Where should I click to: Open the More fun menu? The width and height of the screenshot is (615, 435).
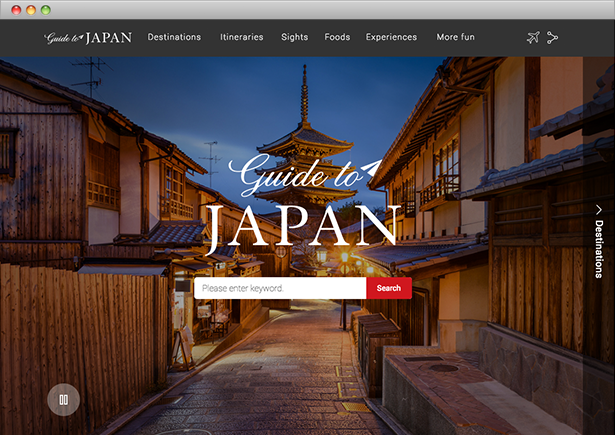pyautogui.click(x=455, y=37)
